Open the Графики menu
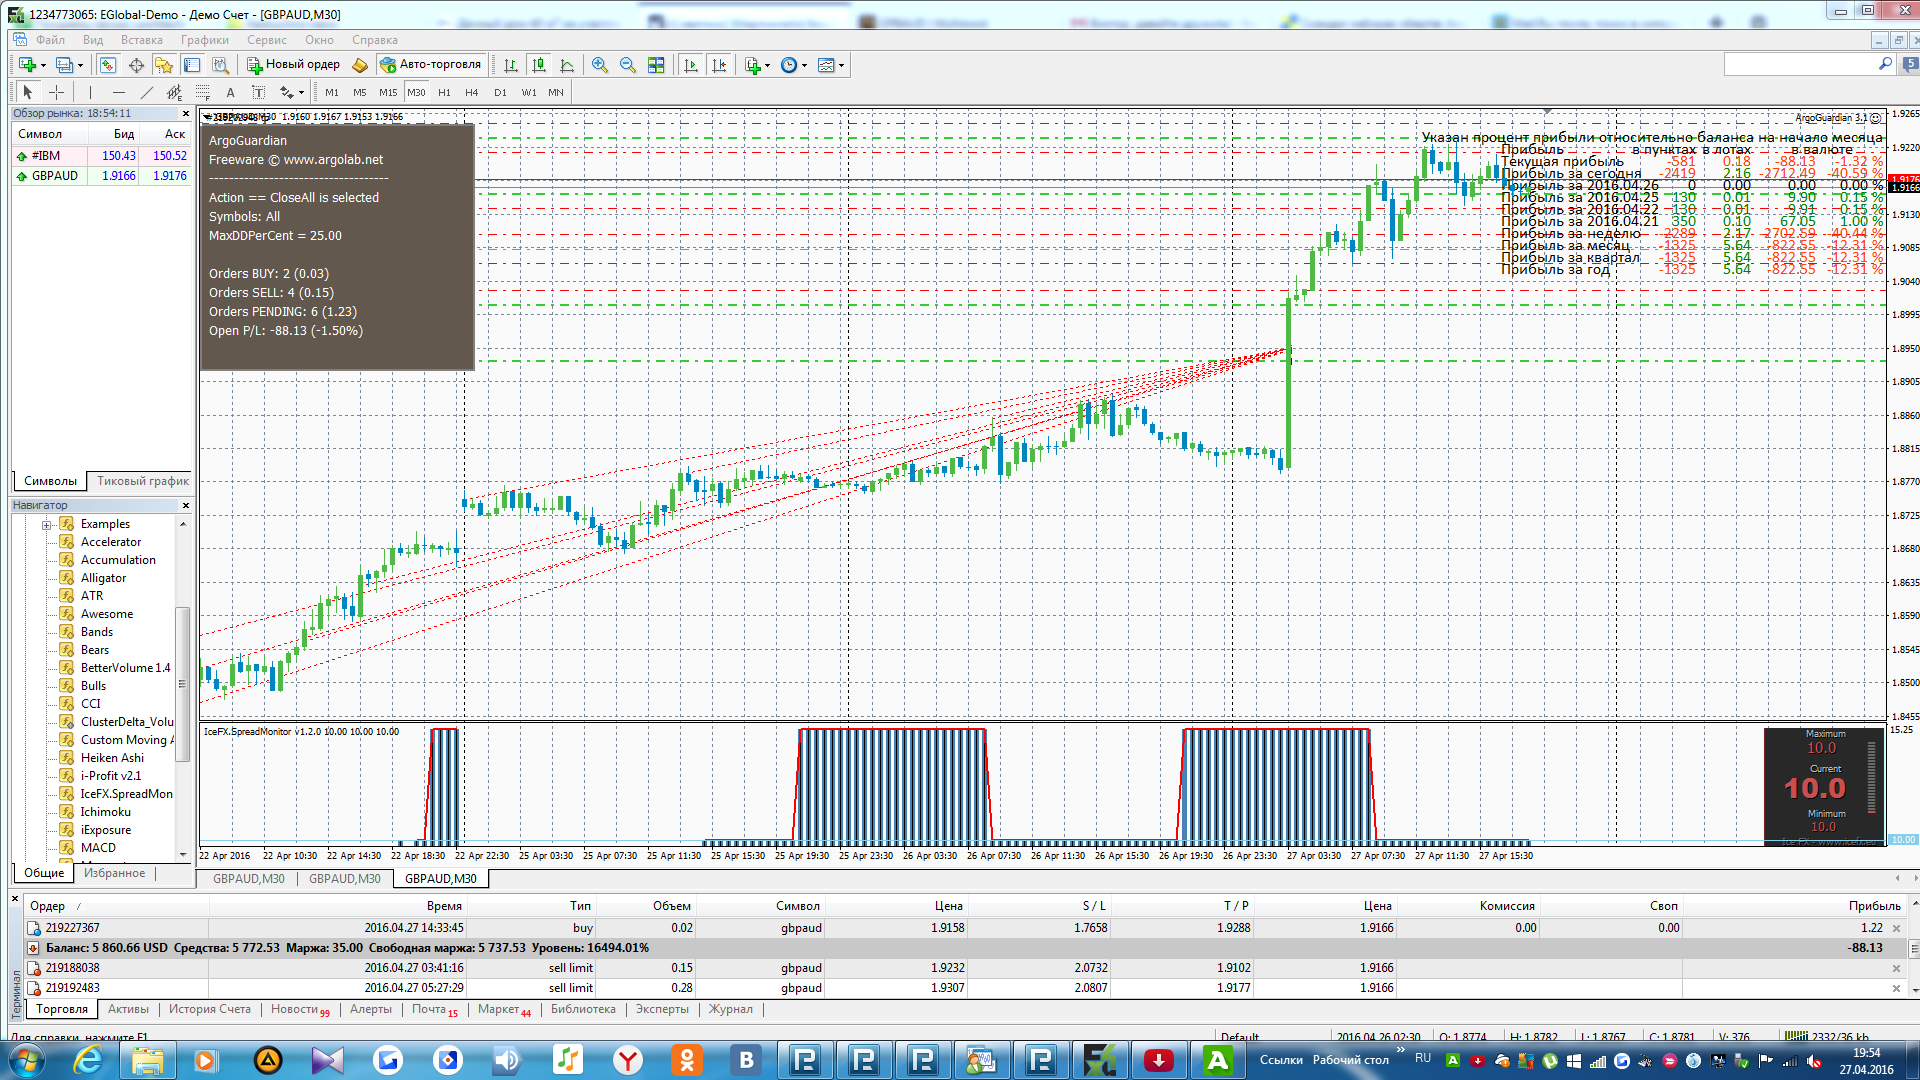 205,40
